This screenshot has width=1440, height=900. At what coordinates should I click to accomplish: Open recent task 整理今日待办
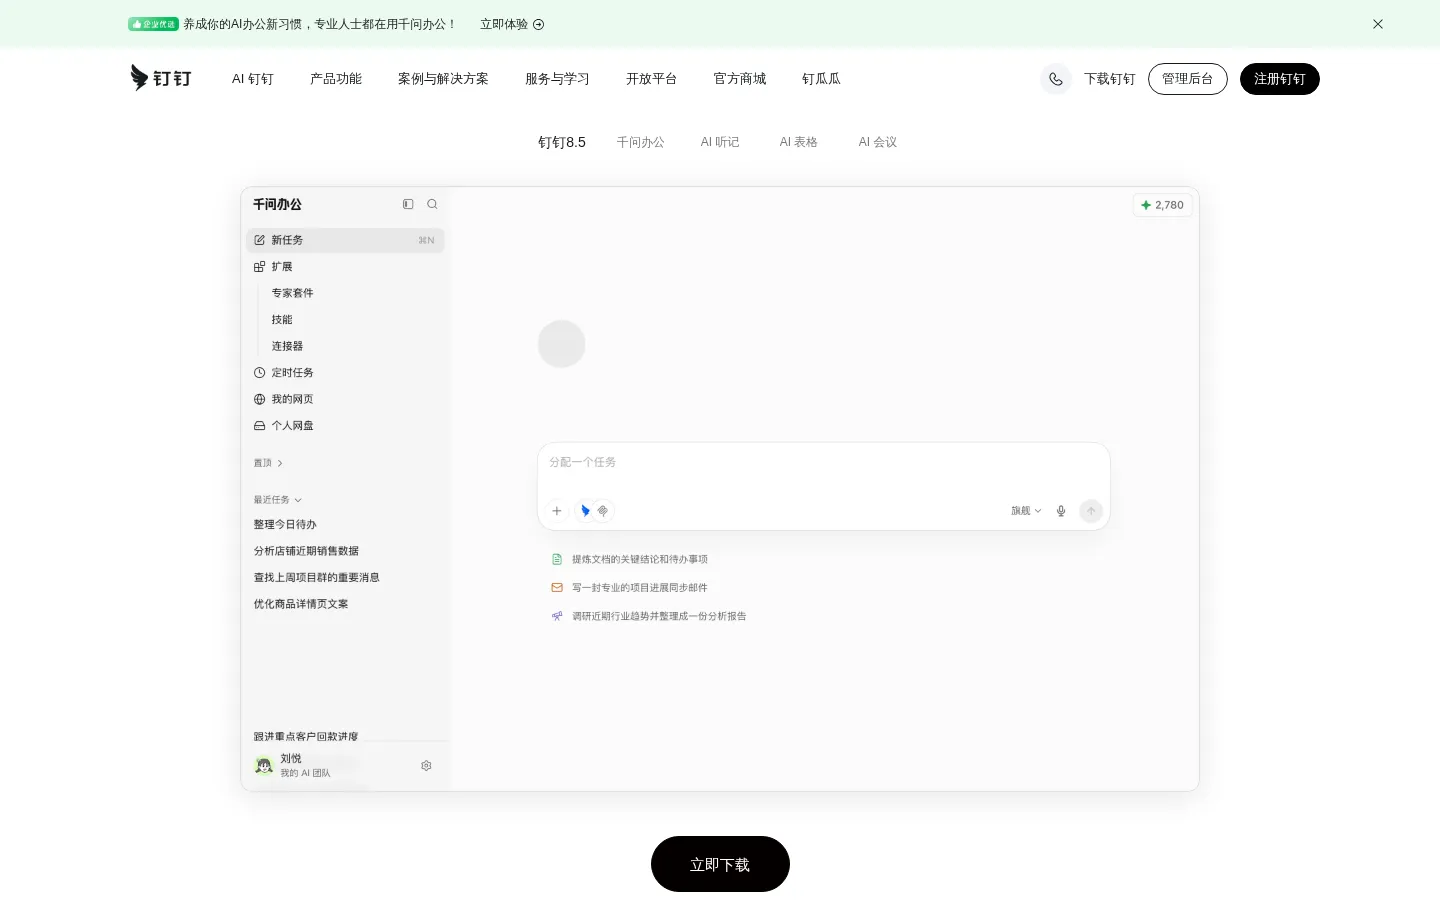tap(285, 525)
